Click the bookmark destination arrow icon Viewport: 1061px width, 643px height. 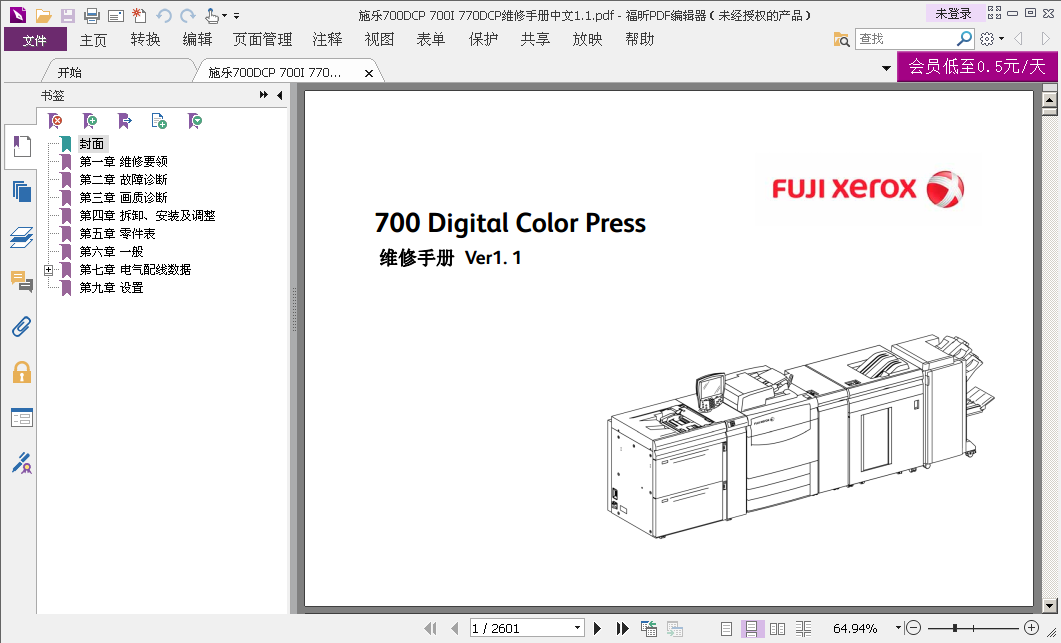click(x=125, y=121)
